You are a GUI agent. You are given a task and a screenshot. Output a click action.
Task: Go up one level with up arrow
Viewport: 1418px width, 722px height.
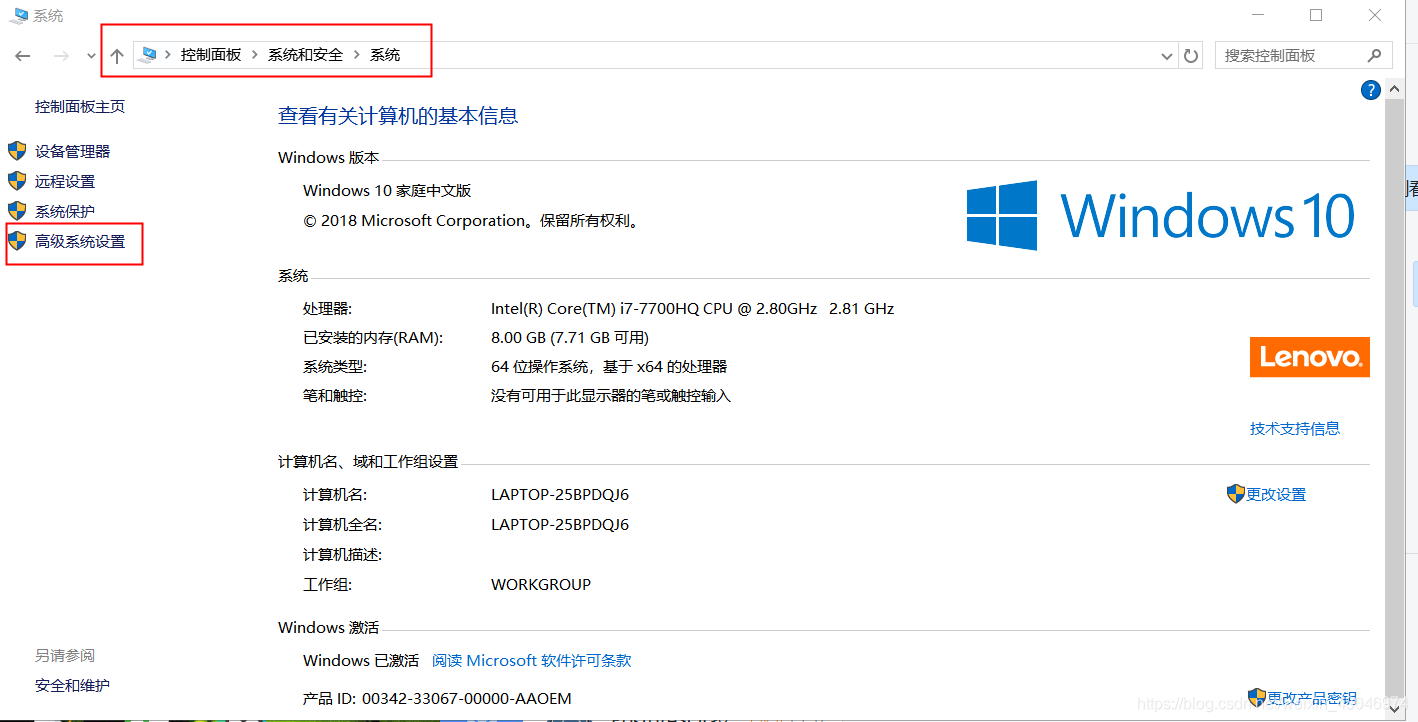117,56
